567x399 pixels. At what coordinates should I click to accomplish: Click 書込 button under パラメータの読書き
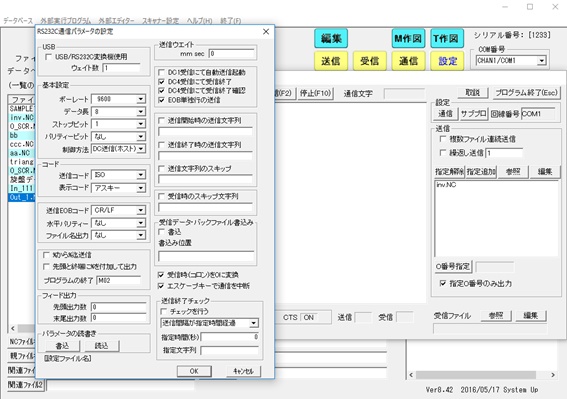(x=62, y=346)
